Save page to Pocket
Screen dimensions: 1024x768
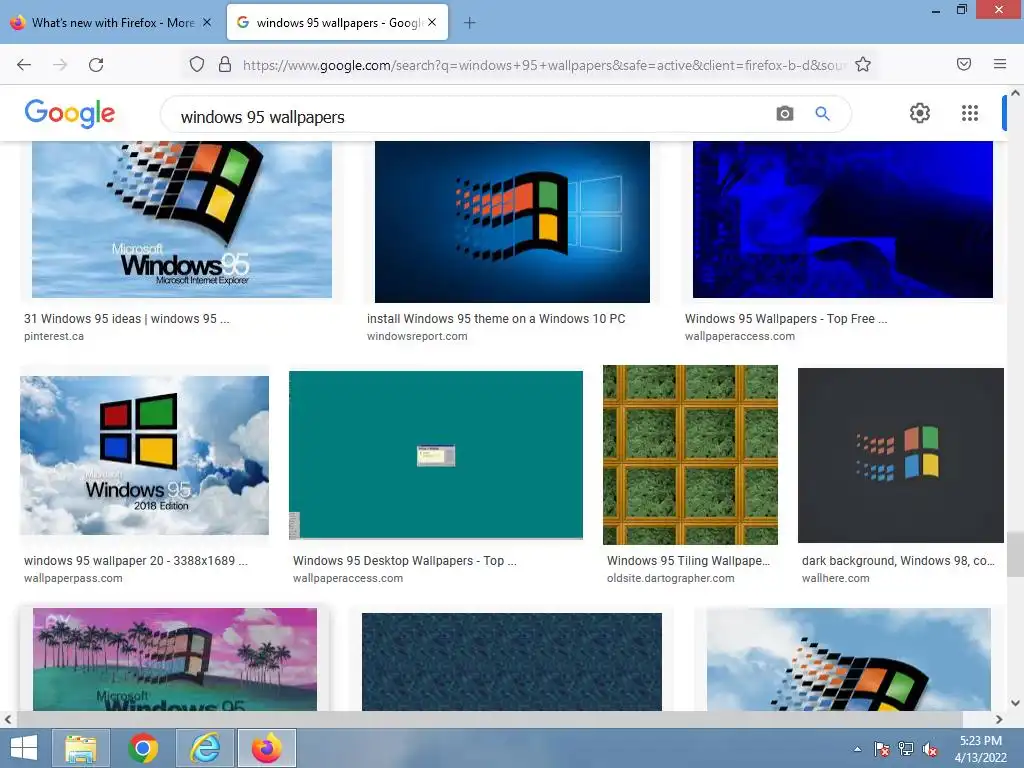[x=963, y=64]
